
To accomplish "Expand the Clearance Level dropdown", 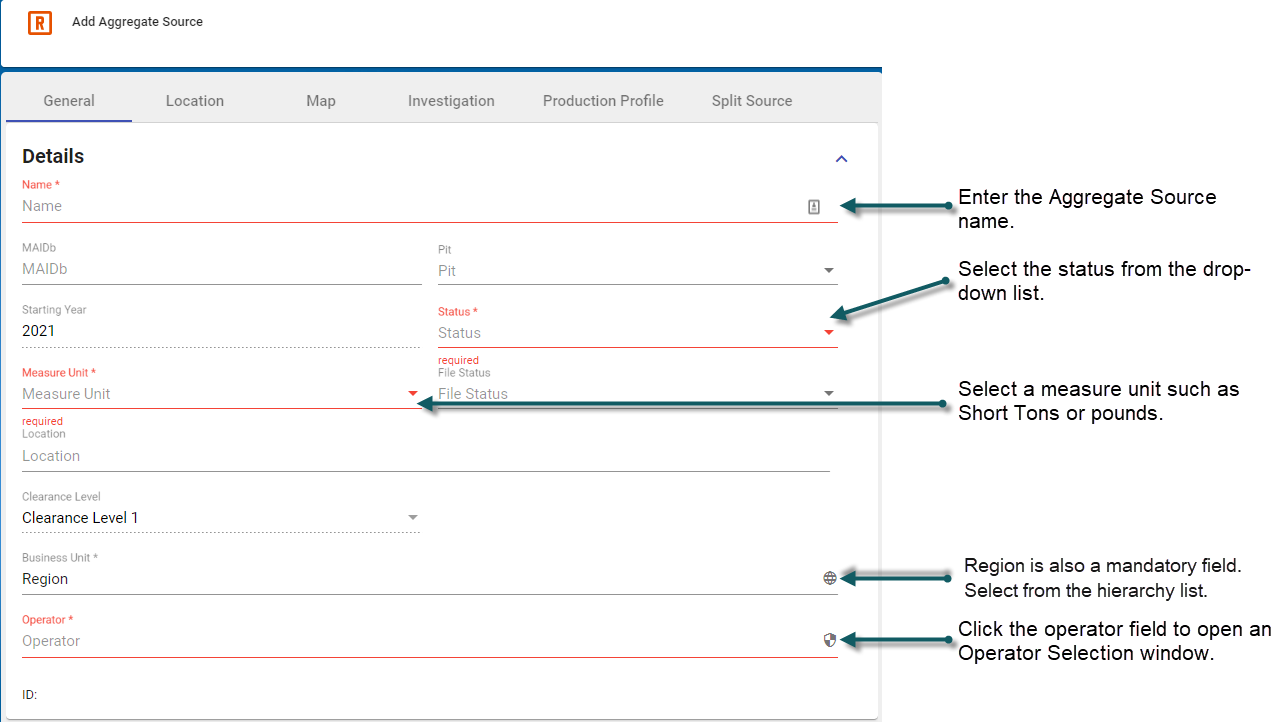I will 413,518.
